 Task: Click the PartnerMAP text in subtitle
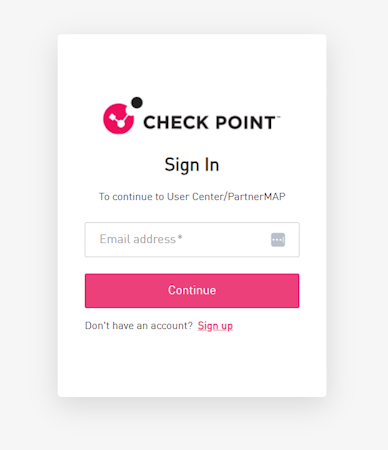click(x=257, y=197)
